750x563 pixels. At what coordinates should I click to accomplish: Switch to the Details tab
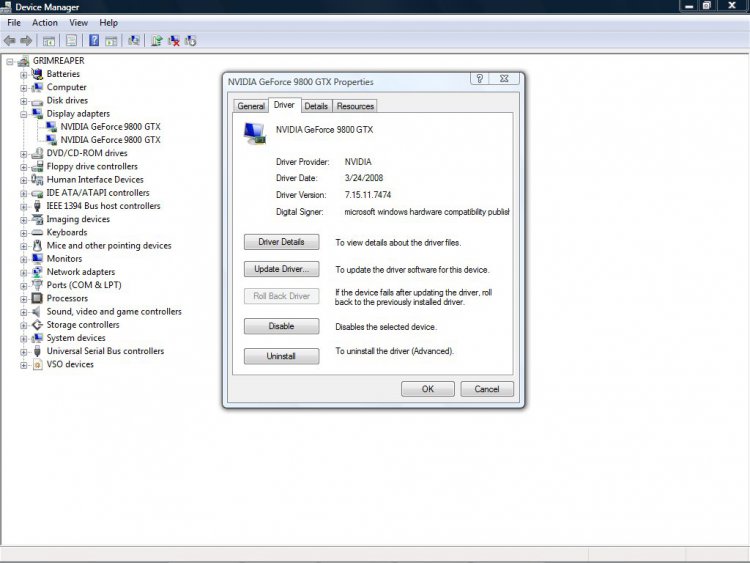point(316,106)
